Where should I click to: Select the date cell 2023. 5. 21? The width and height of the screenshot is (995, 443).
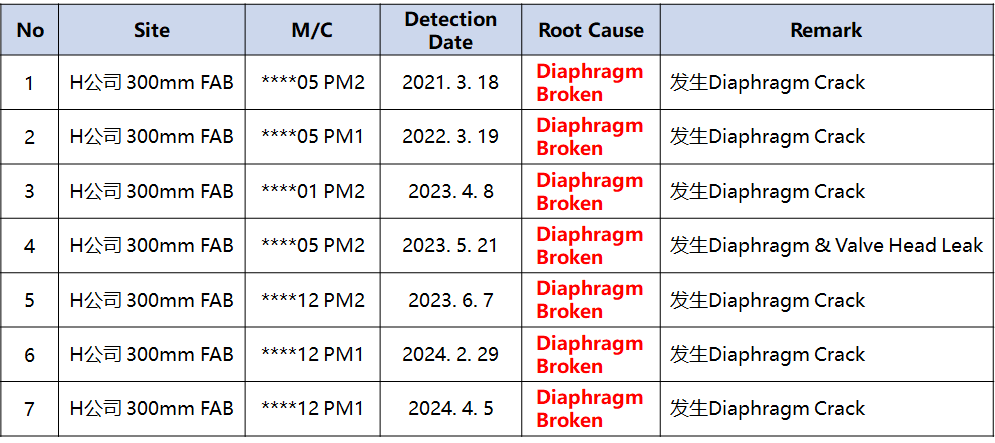tap(450, 245)
